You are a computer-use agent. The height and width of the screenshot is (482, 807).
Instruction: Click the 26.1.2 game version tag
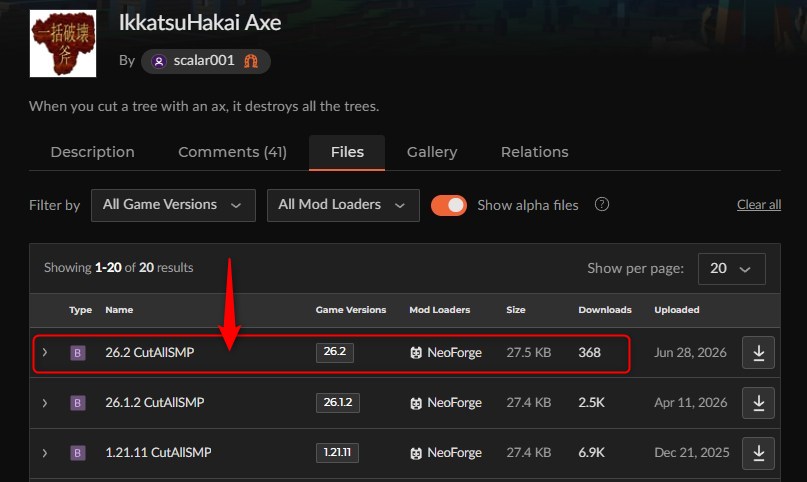coord(338,403)
